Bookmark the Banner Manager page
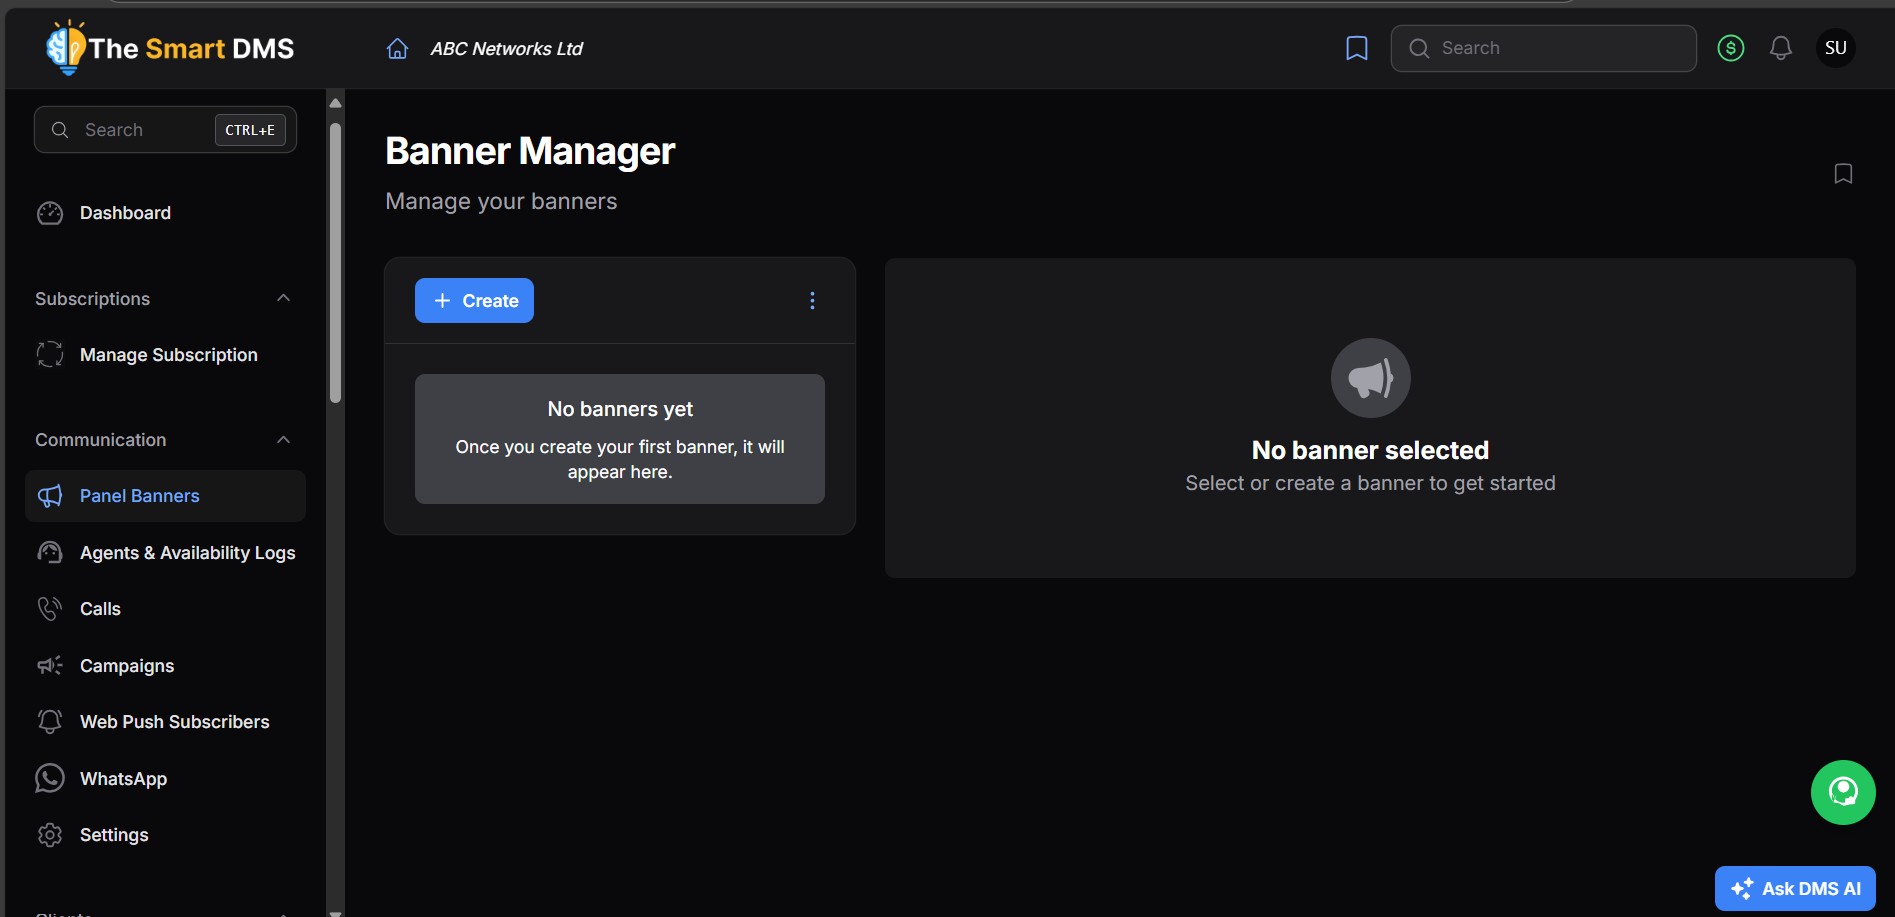The image size is (1895, 917). point(1842,174)
